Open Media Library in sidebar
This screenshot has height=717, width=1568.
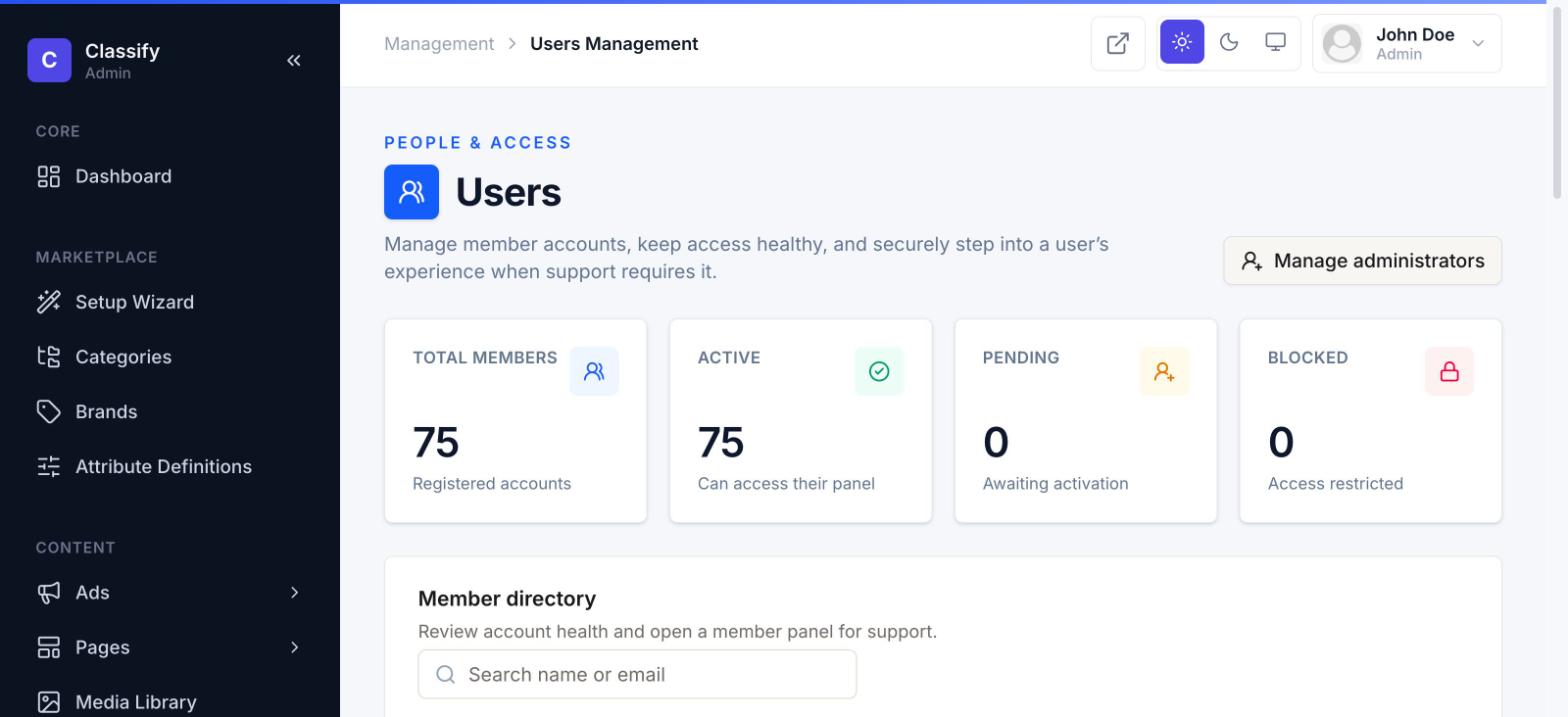[170, 702]
